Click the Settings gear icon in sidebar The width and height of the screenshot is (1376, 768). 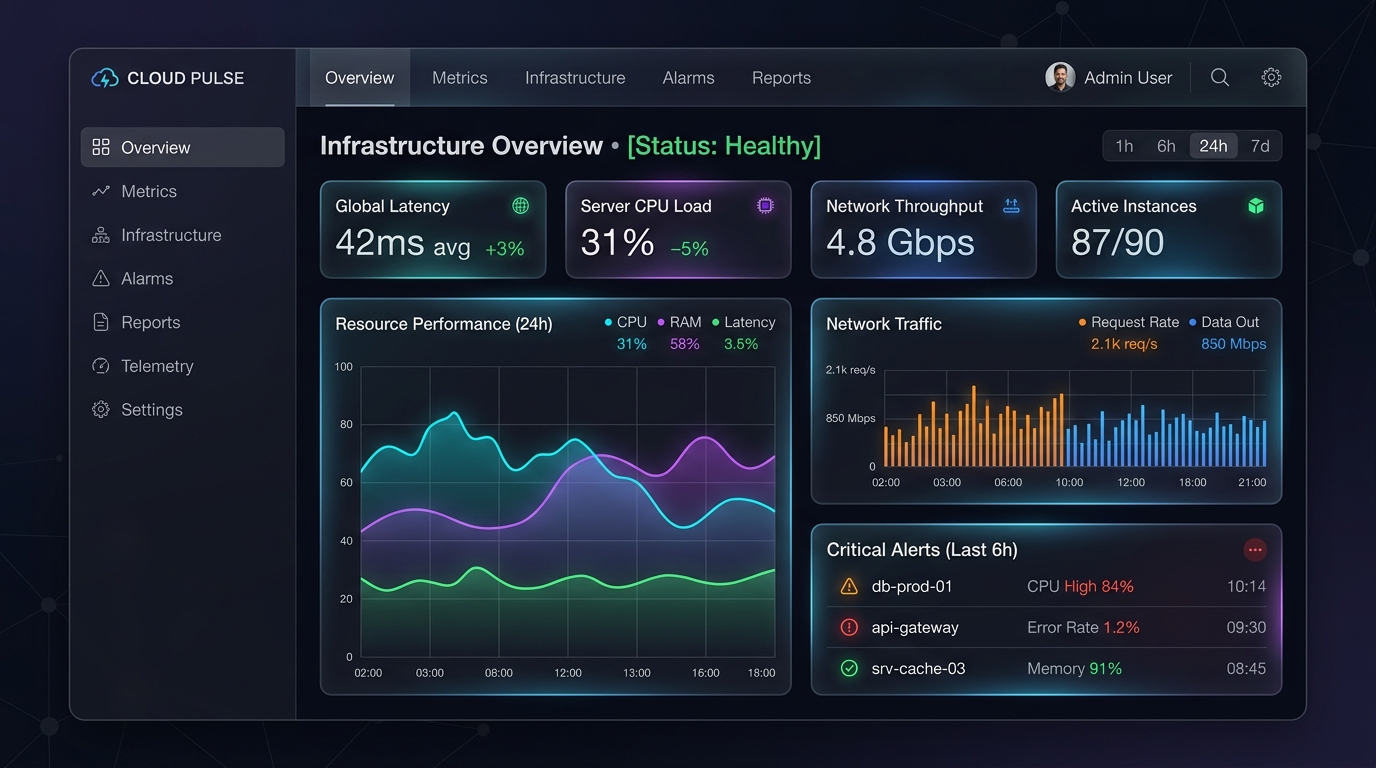tap(101, 409)
